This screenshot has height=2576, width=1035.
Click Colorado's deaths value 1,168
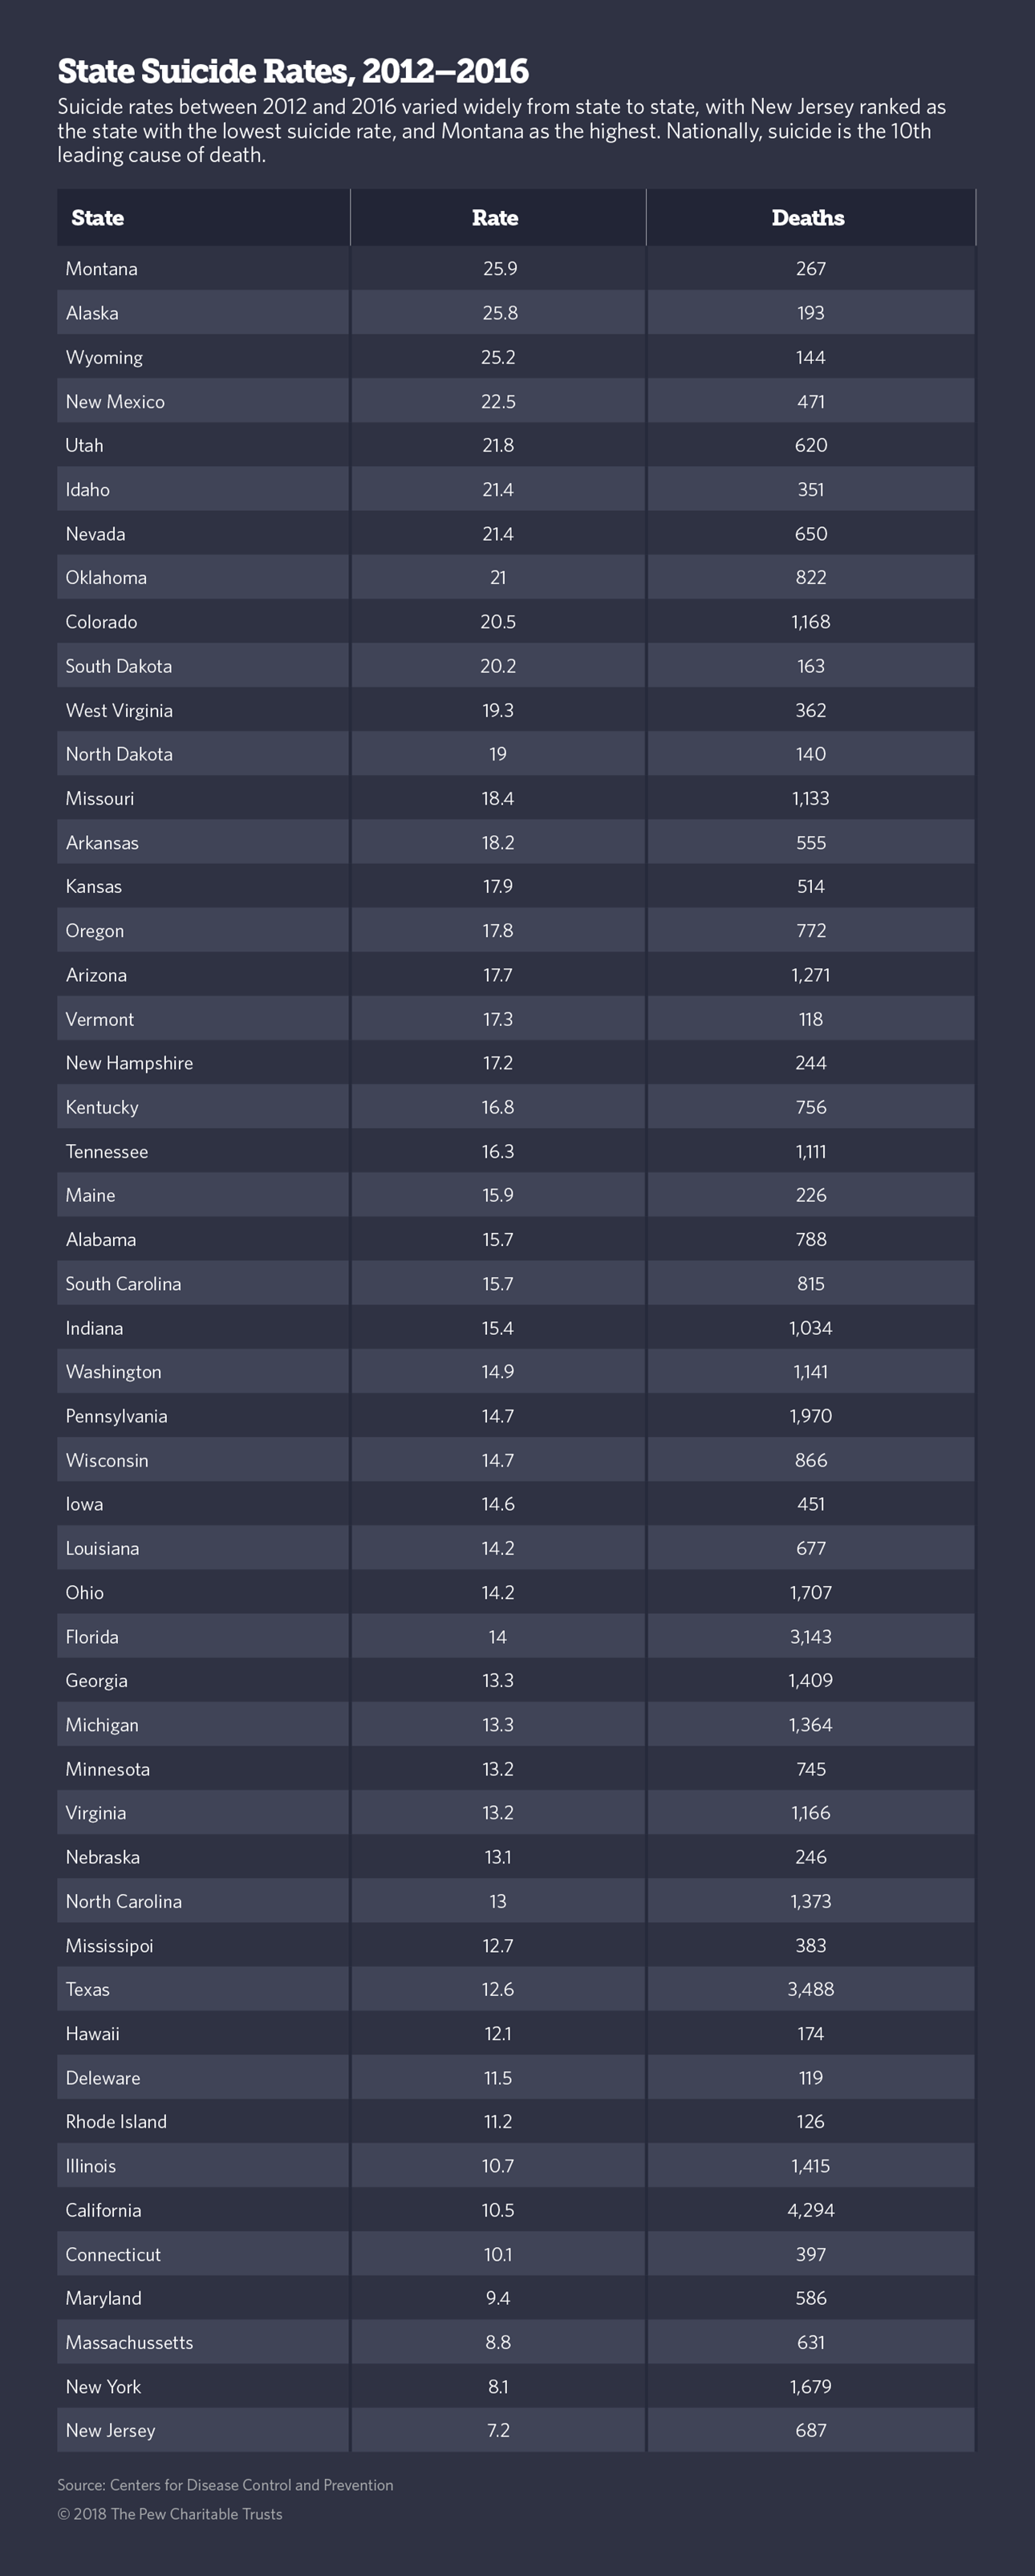(810, 622)
